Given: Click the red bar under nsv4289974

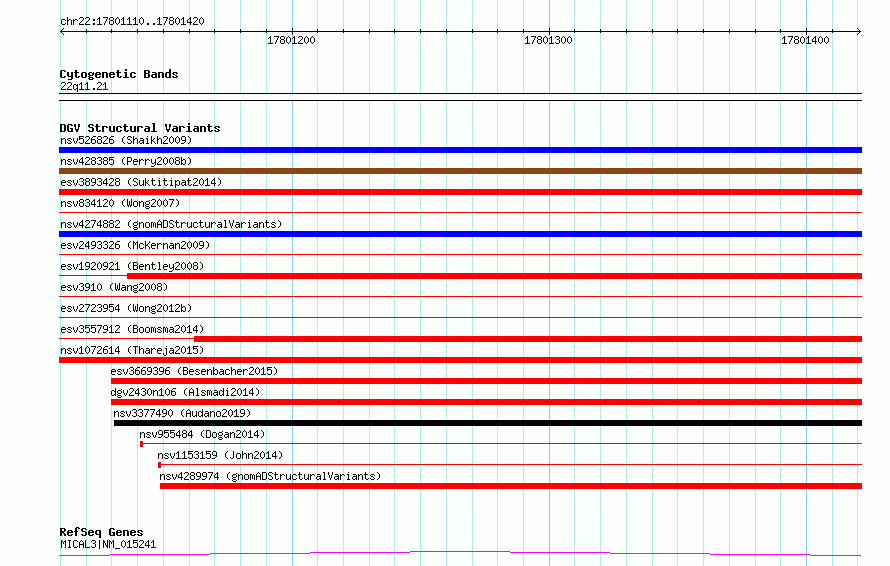Looking at the screenshot, I should 511,486.
